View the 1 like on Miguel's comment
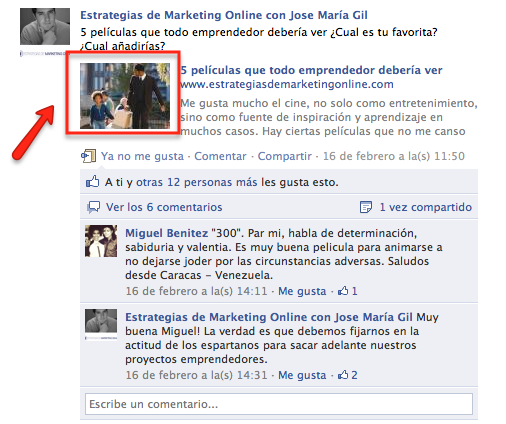 point(348,291)
